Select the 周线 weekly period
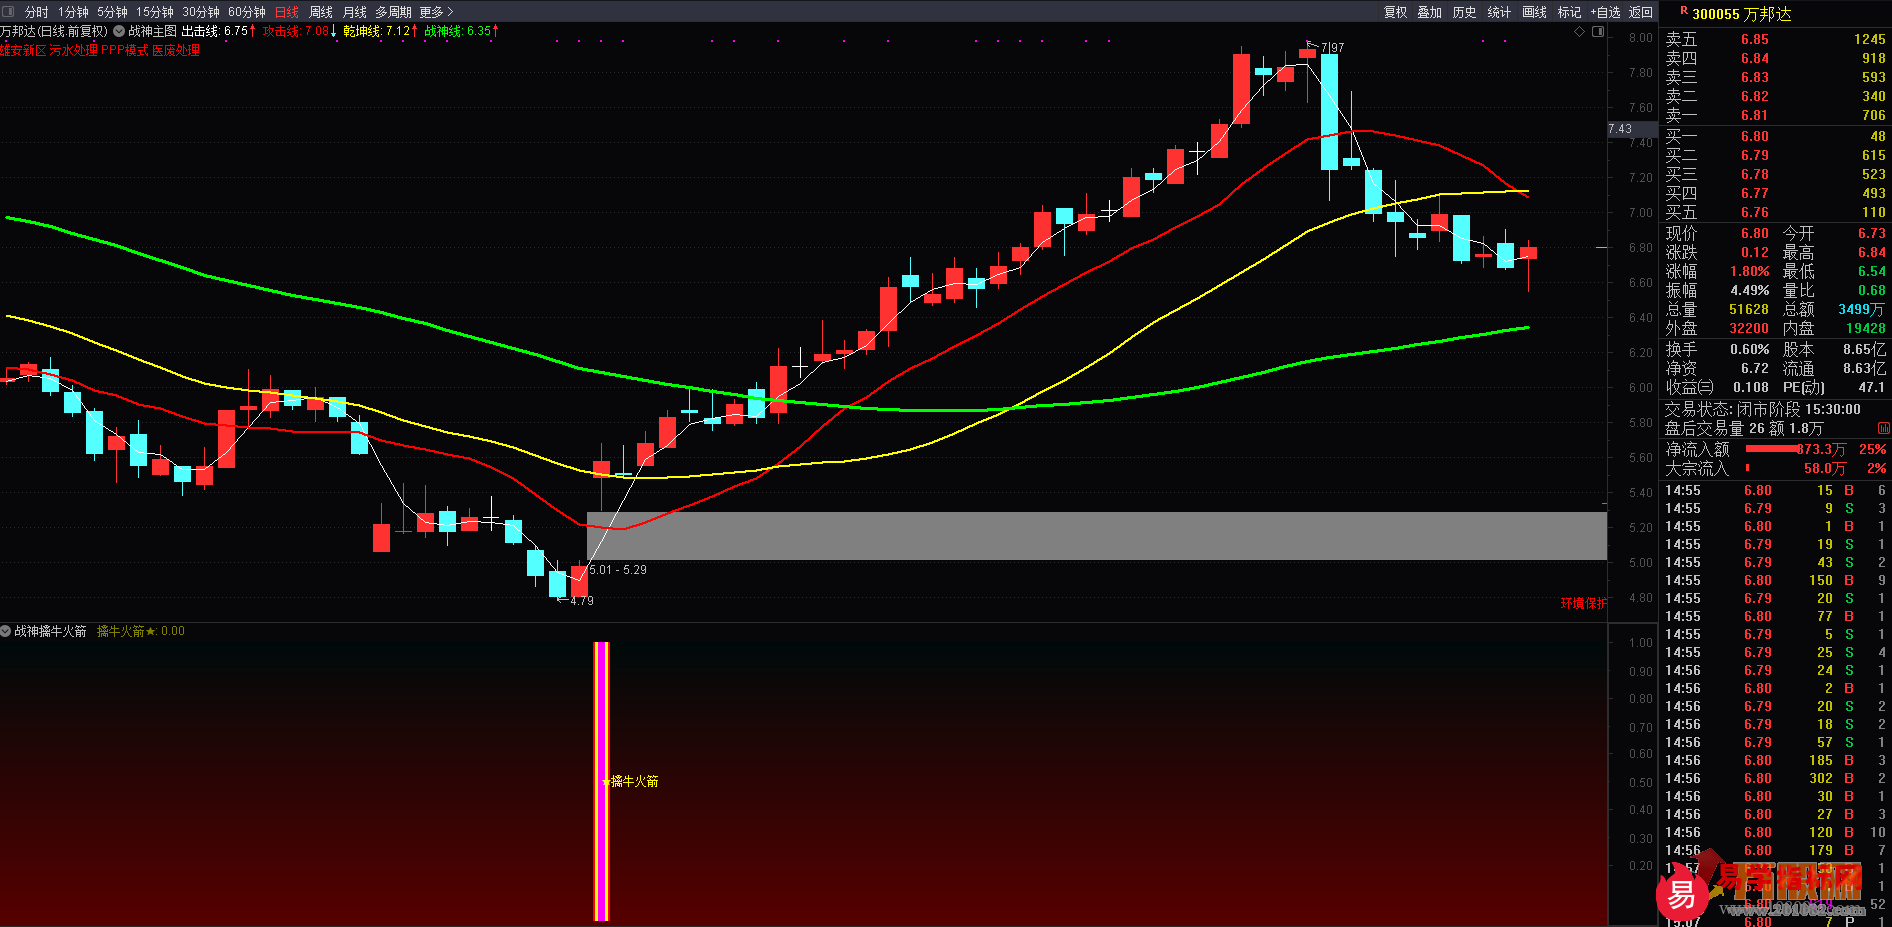 [321, 12]
